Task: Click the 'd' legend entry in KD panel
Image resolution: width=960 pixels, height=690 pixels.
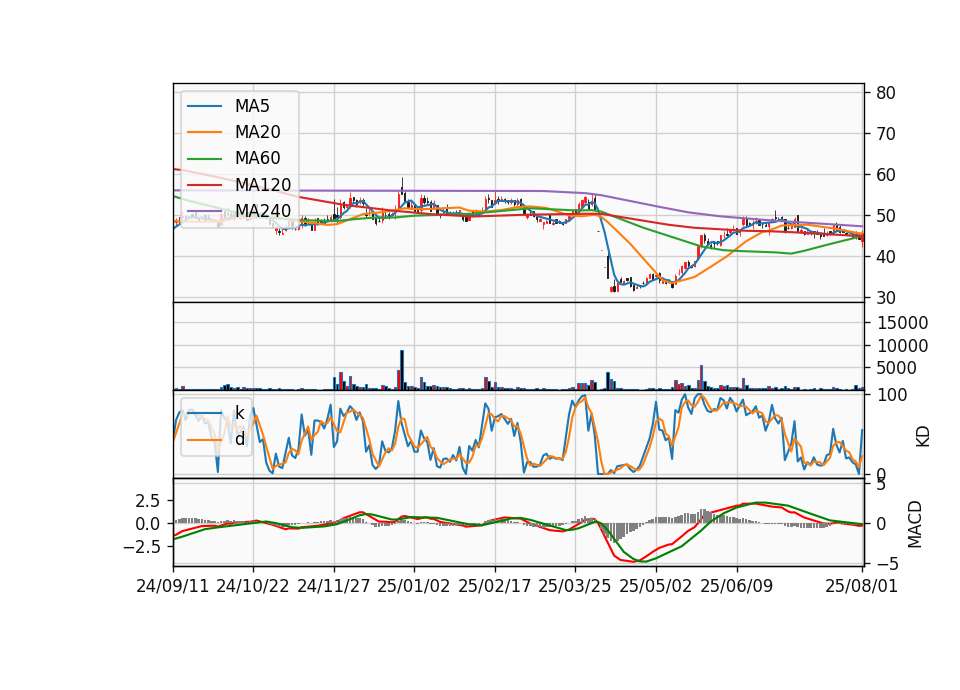Action: pos(240,439)
